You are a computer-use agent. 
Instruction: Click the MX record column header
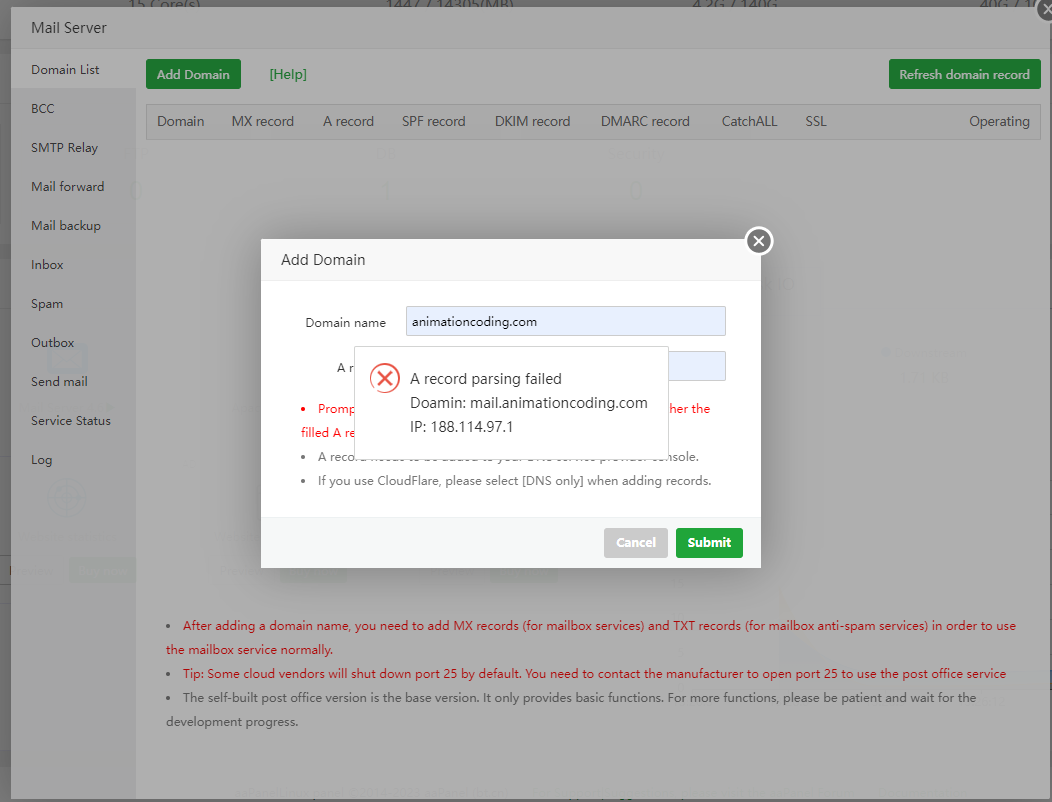pyautogui.click(x=263, y=121)
